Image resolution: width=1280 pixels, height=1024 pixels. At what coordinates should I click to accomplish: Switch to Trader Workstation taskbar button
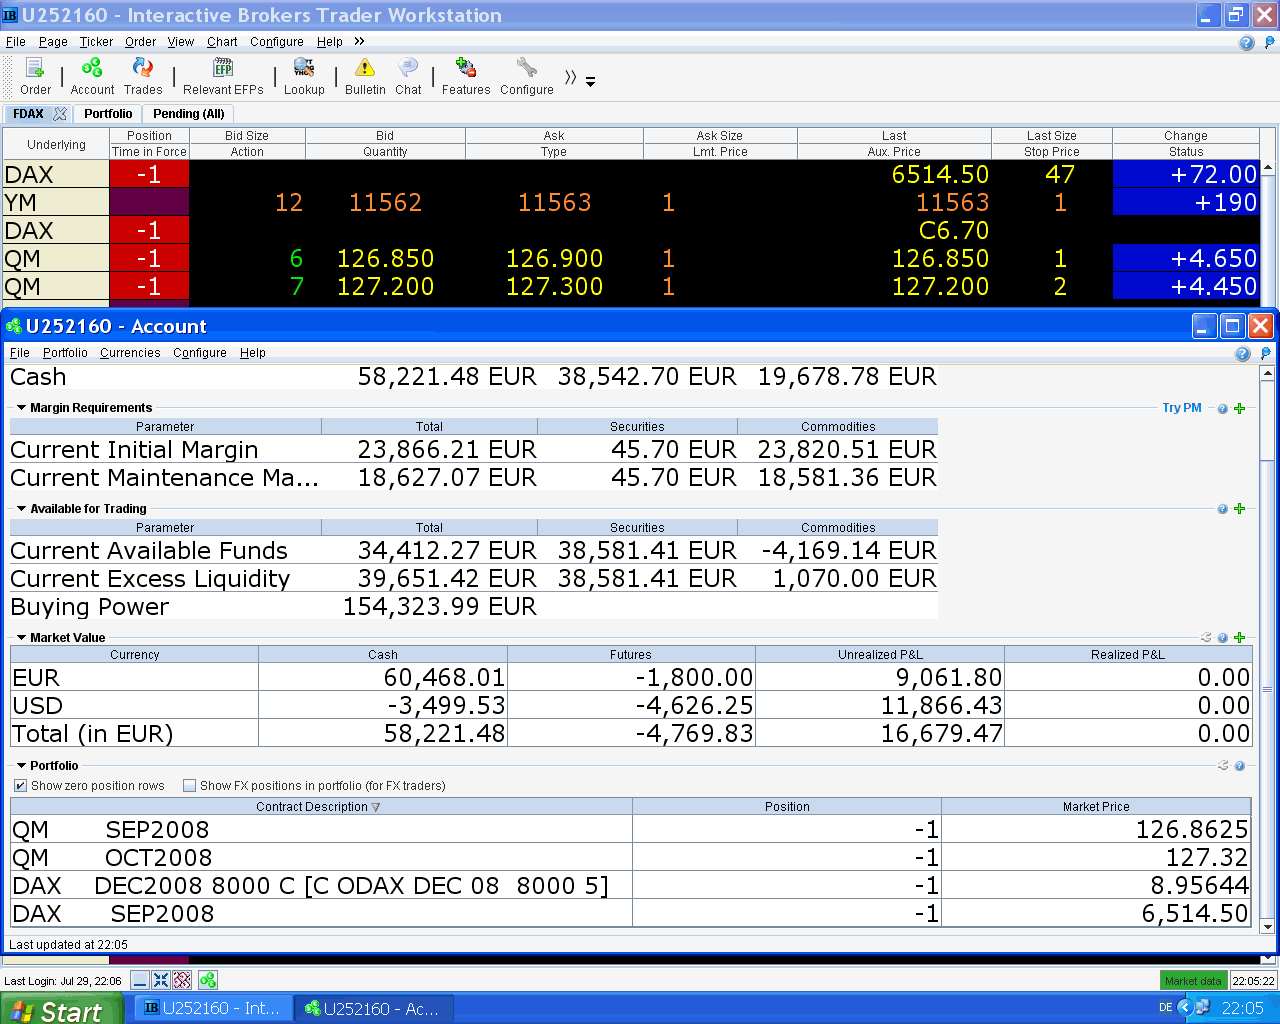(x=213, y=1009)
